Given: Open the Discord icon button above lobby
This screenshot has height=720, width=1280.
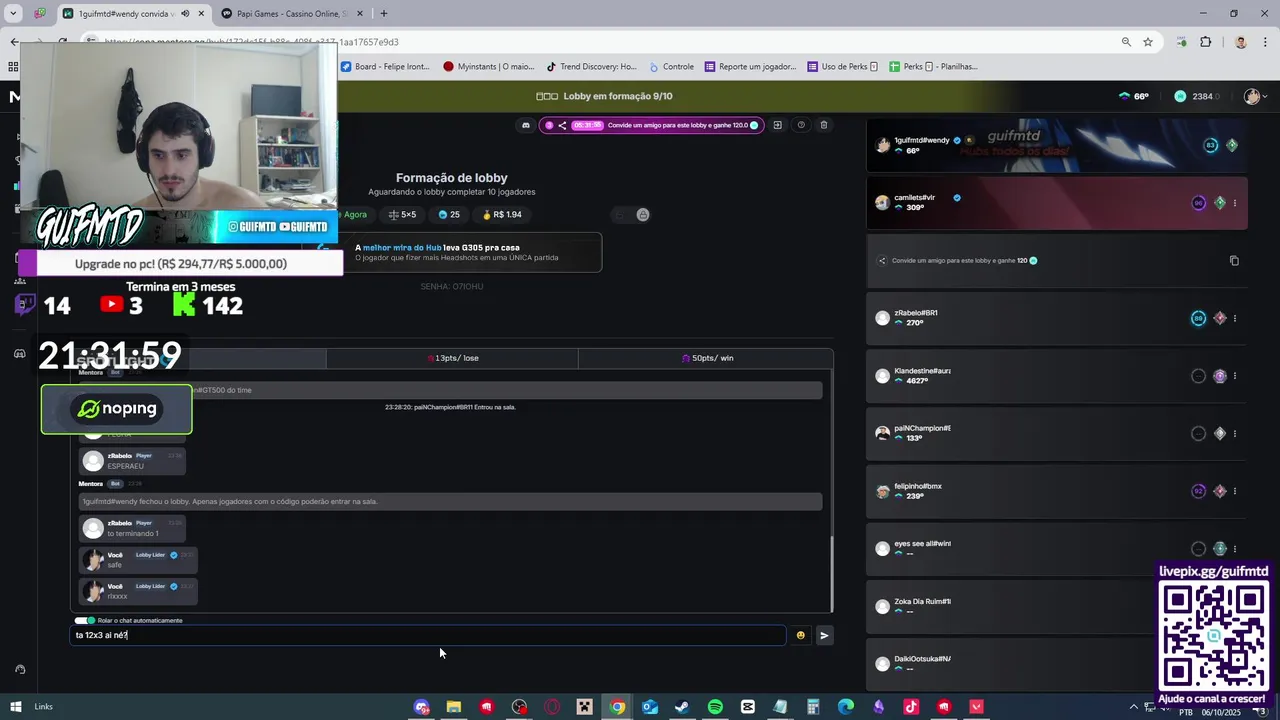Looking at the screenshot, I should tap(526, 125).
